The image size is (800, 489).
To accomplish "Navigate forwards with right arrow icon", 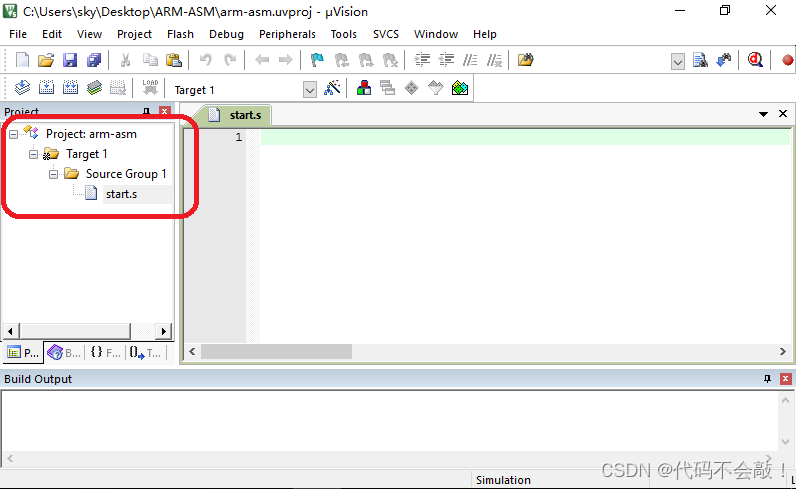I will point(286,60).
